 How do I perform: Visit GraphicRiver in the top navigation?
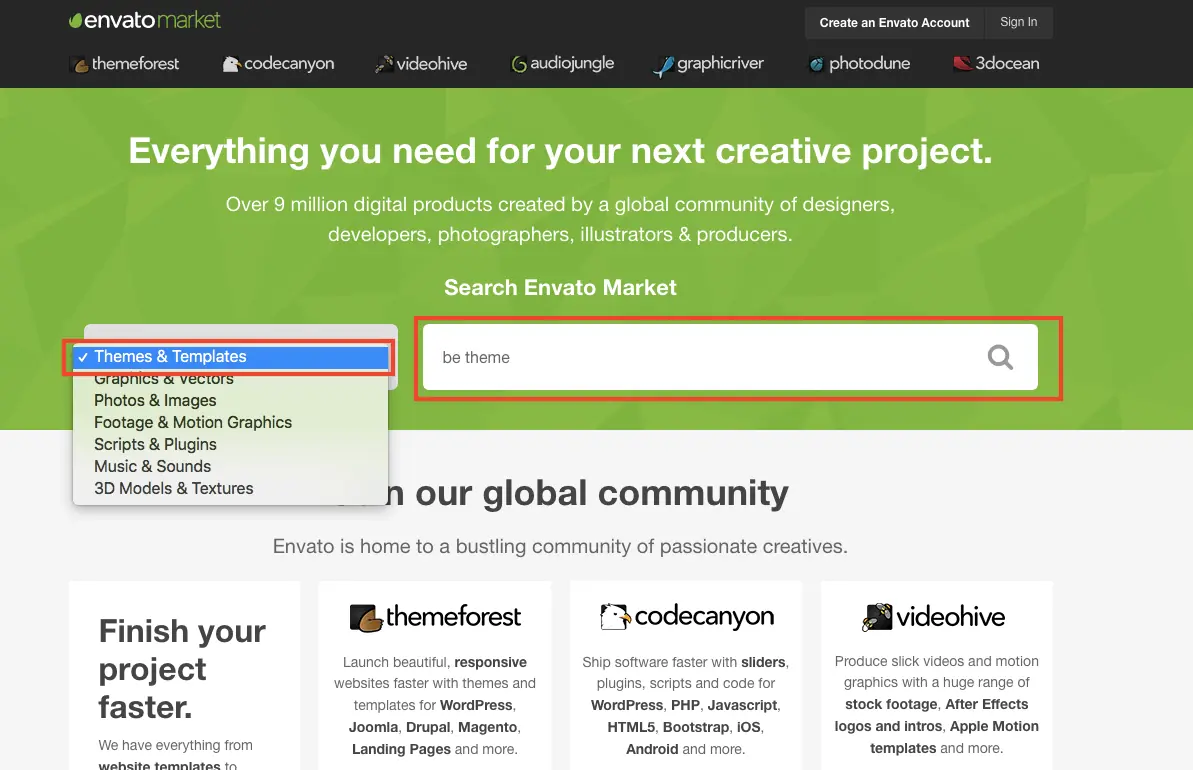pos(708,65)
